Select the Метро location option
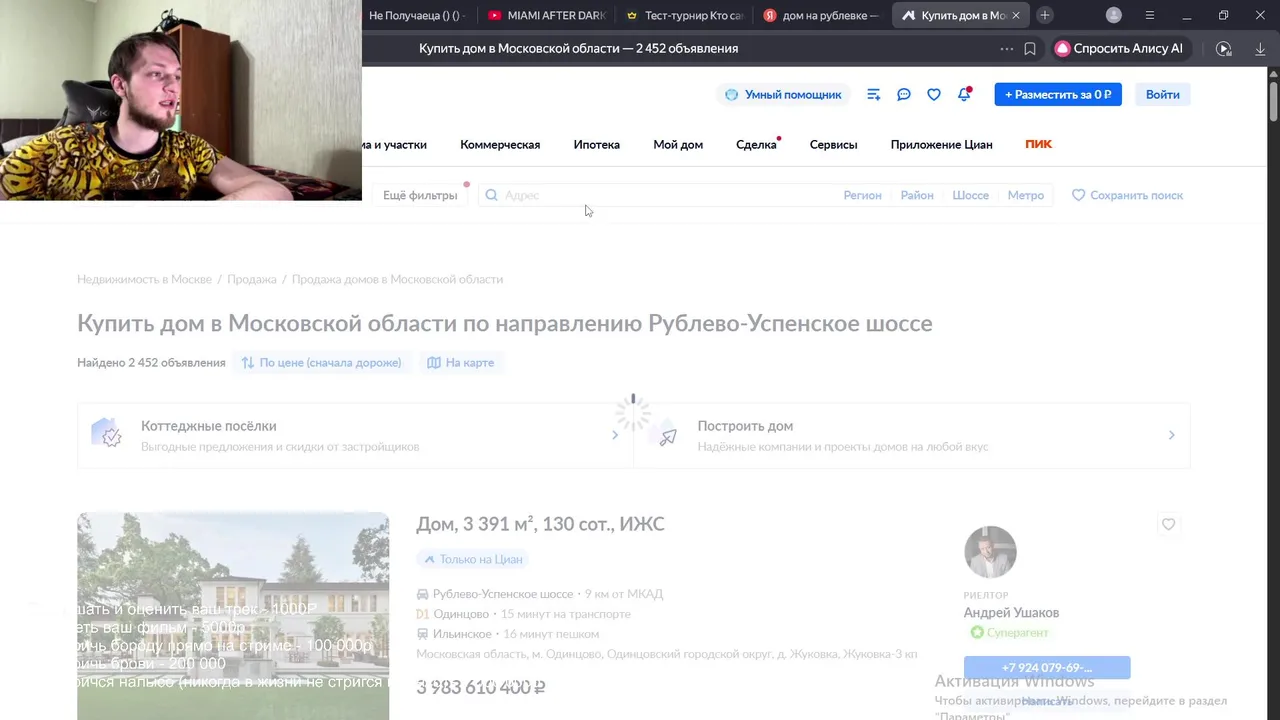1280x720 pixels. coord(1025,195)
